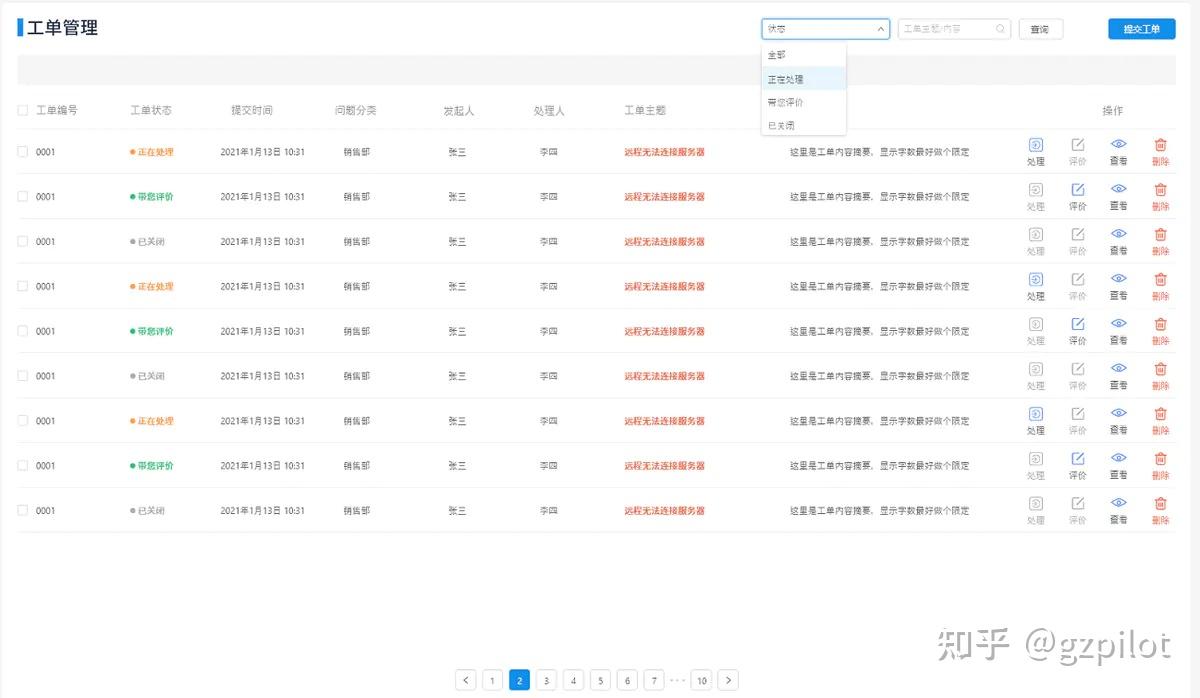Click the 删除 trash icon in the first row
1200x698 pixels.
(1160, 145)
